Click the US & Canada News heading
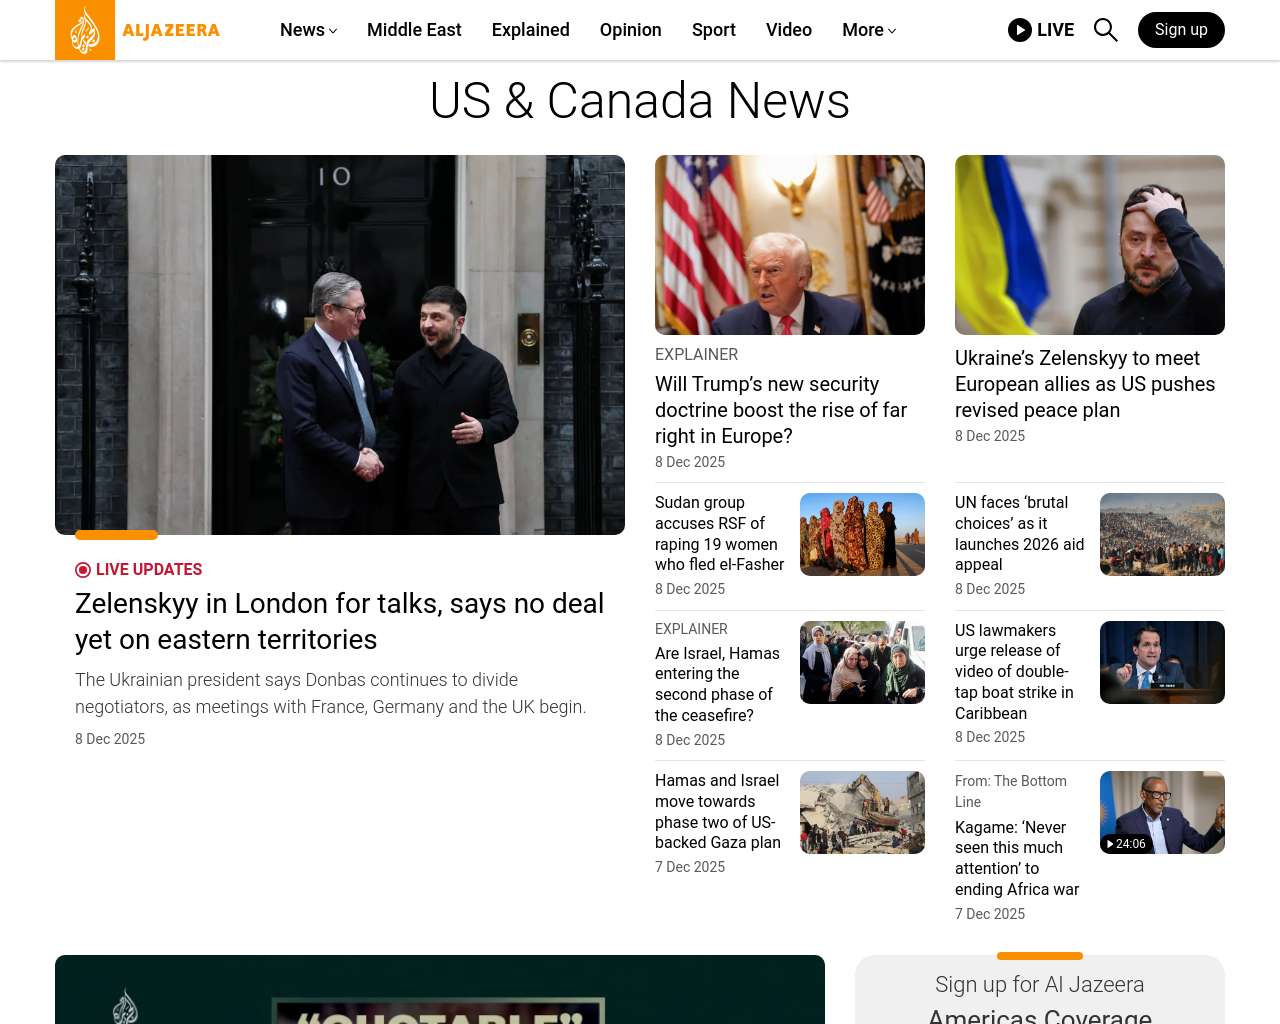The height and width of the screenshot is (1024, 1280). click(640, 101)
